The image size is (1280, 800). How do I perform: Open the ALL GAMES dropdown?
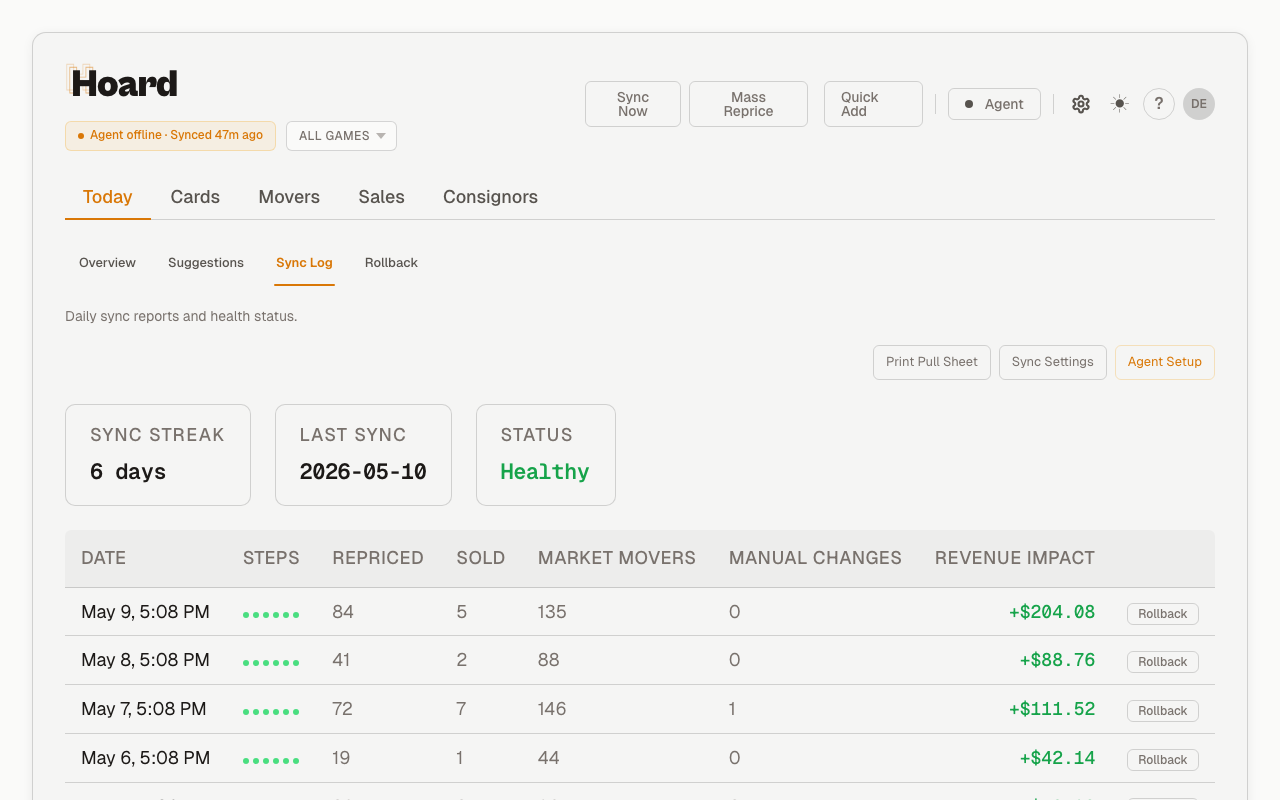341,136
